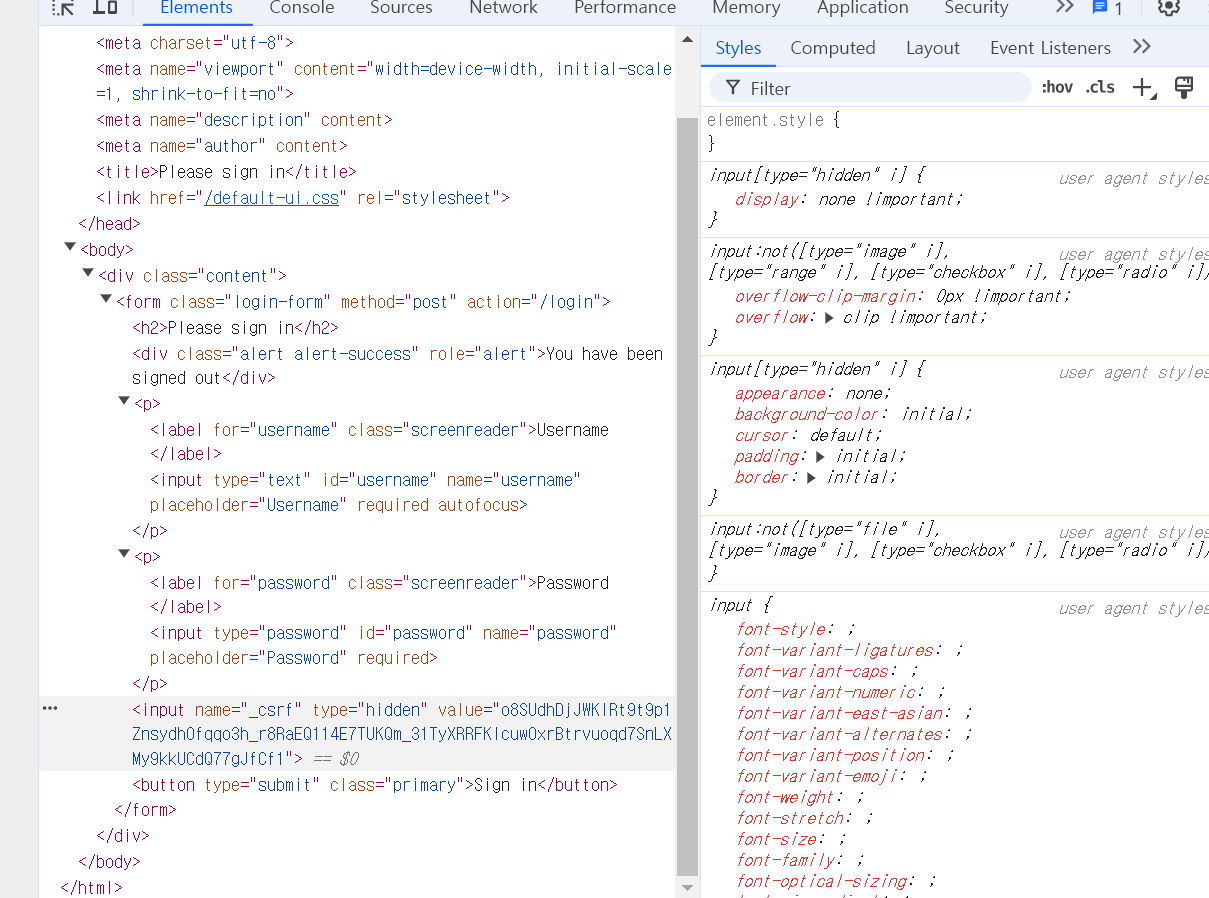Click the font-optical-sizing property
Image resolution: width=1209 pixels, height=898 pixels.
click(x=822, y=881)
